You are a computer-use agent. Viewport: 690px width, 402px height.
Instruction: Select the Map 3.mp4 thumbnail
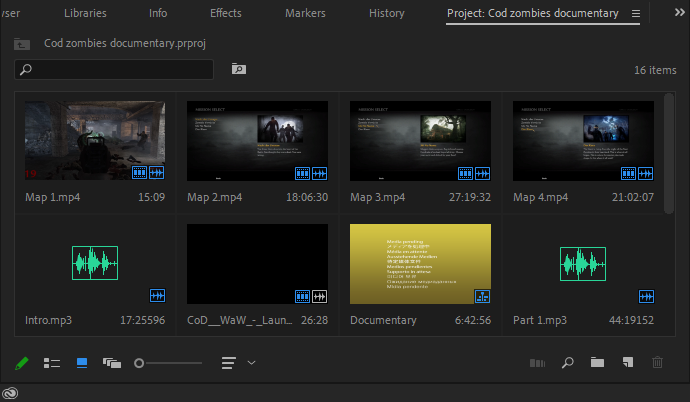click(420, 141)
